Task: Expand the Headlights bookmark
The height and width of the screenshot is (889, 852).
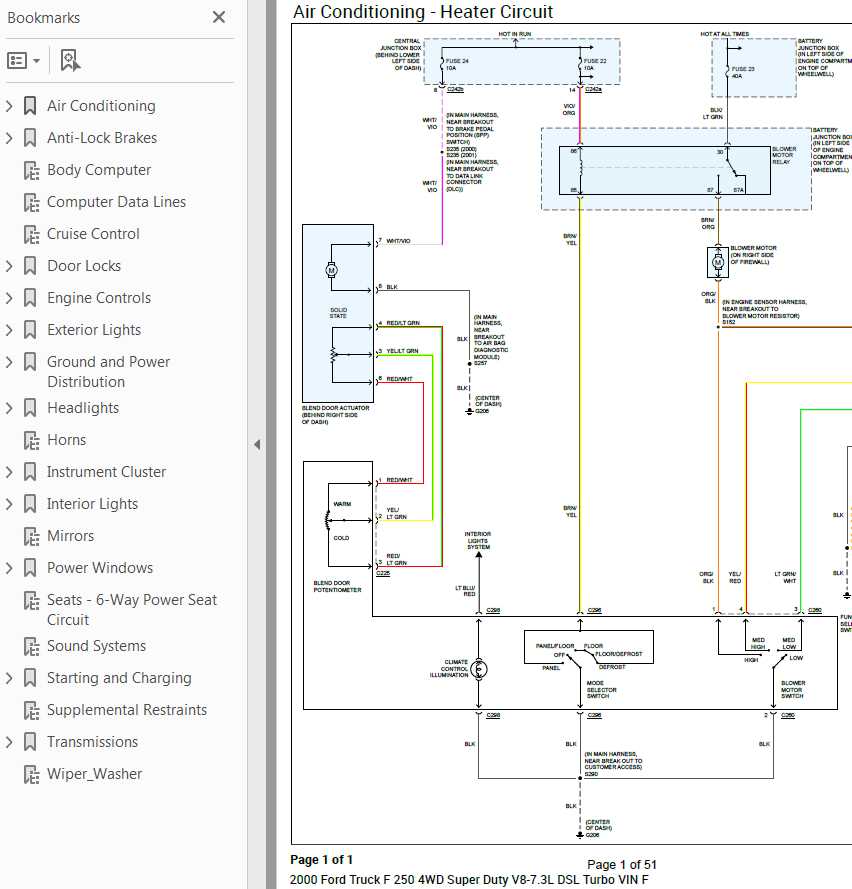Action: [9, 408]
